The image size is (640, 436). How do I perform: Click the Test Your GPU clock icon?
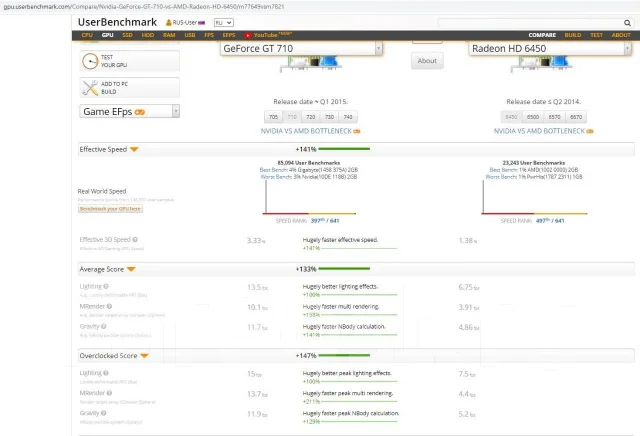(x=90, y=61)
